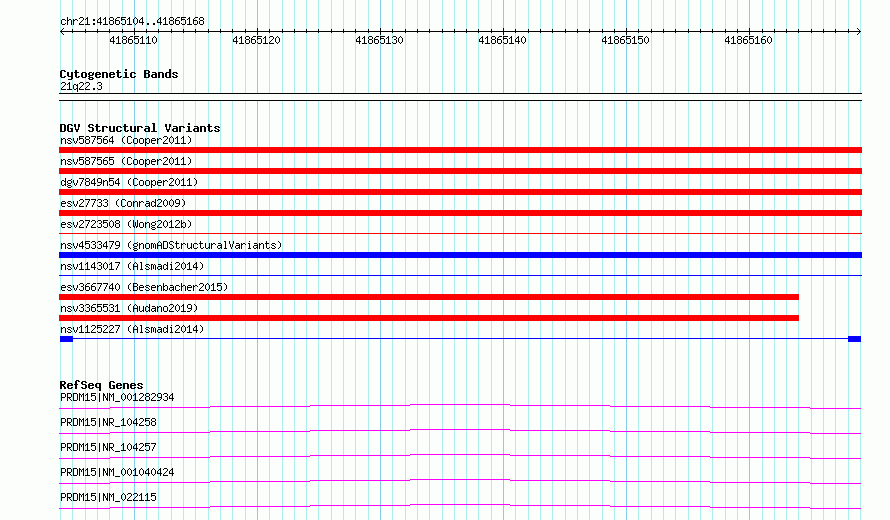Screen dimensions: 890x520
Task: Click left blue end block of nsv1125227
Action: click(x=66, y=339)
